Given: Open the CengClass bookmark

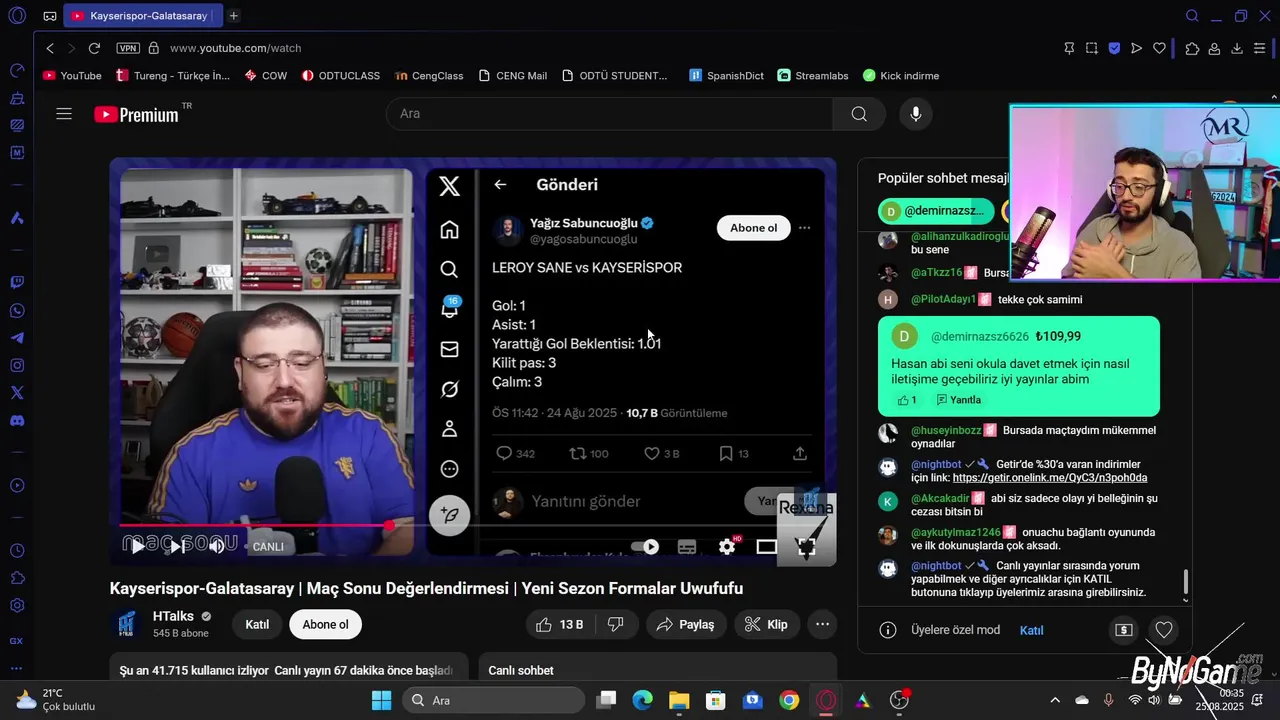Looking at the screenshot, I should tap(429, 76).
